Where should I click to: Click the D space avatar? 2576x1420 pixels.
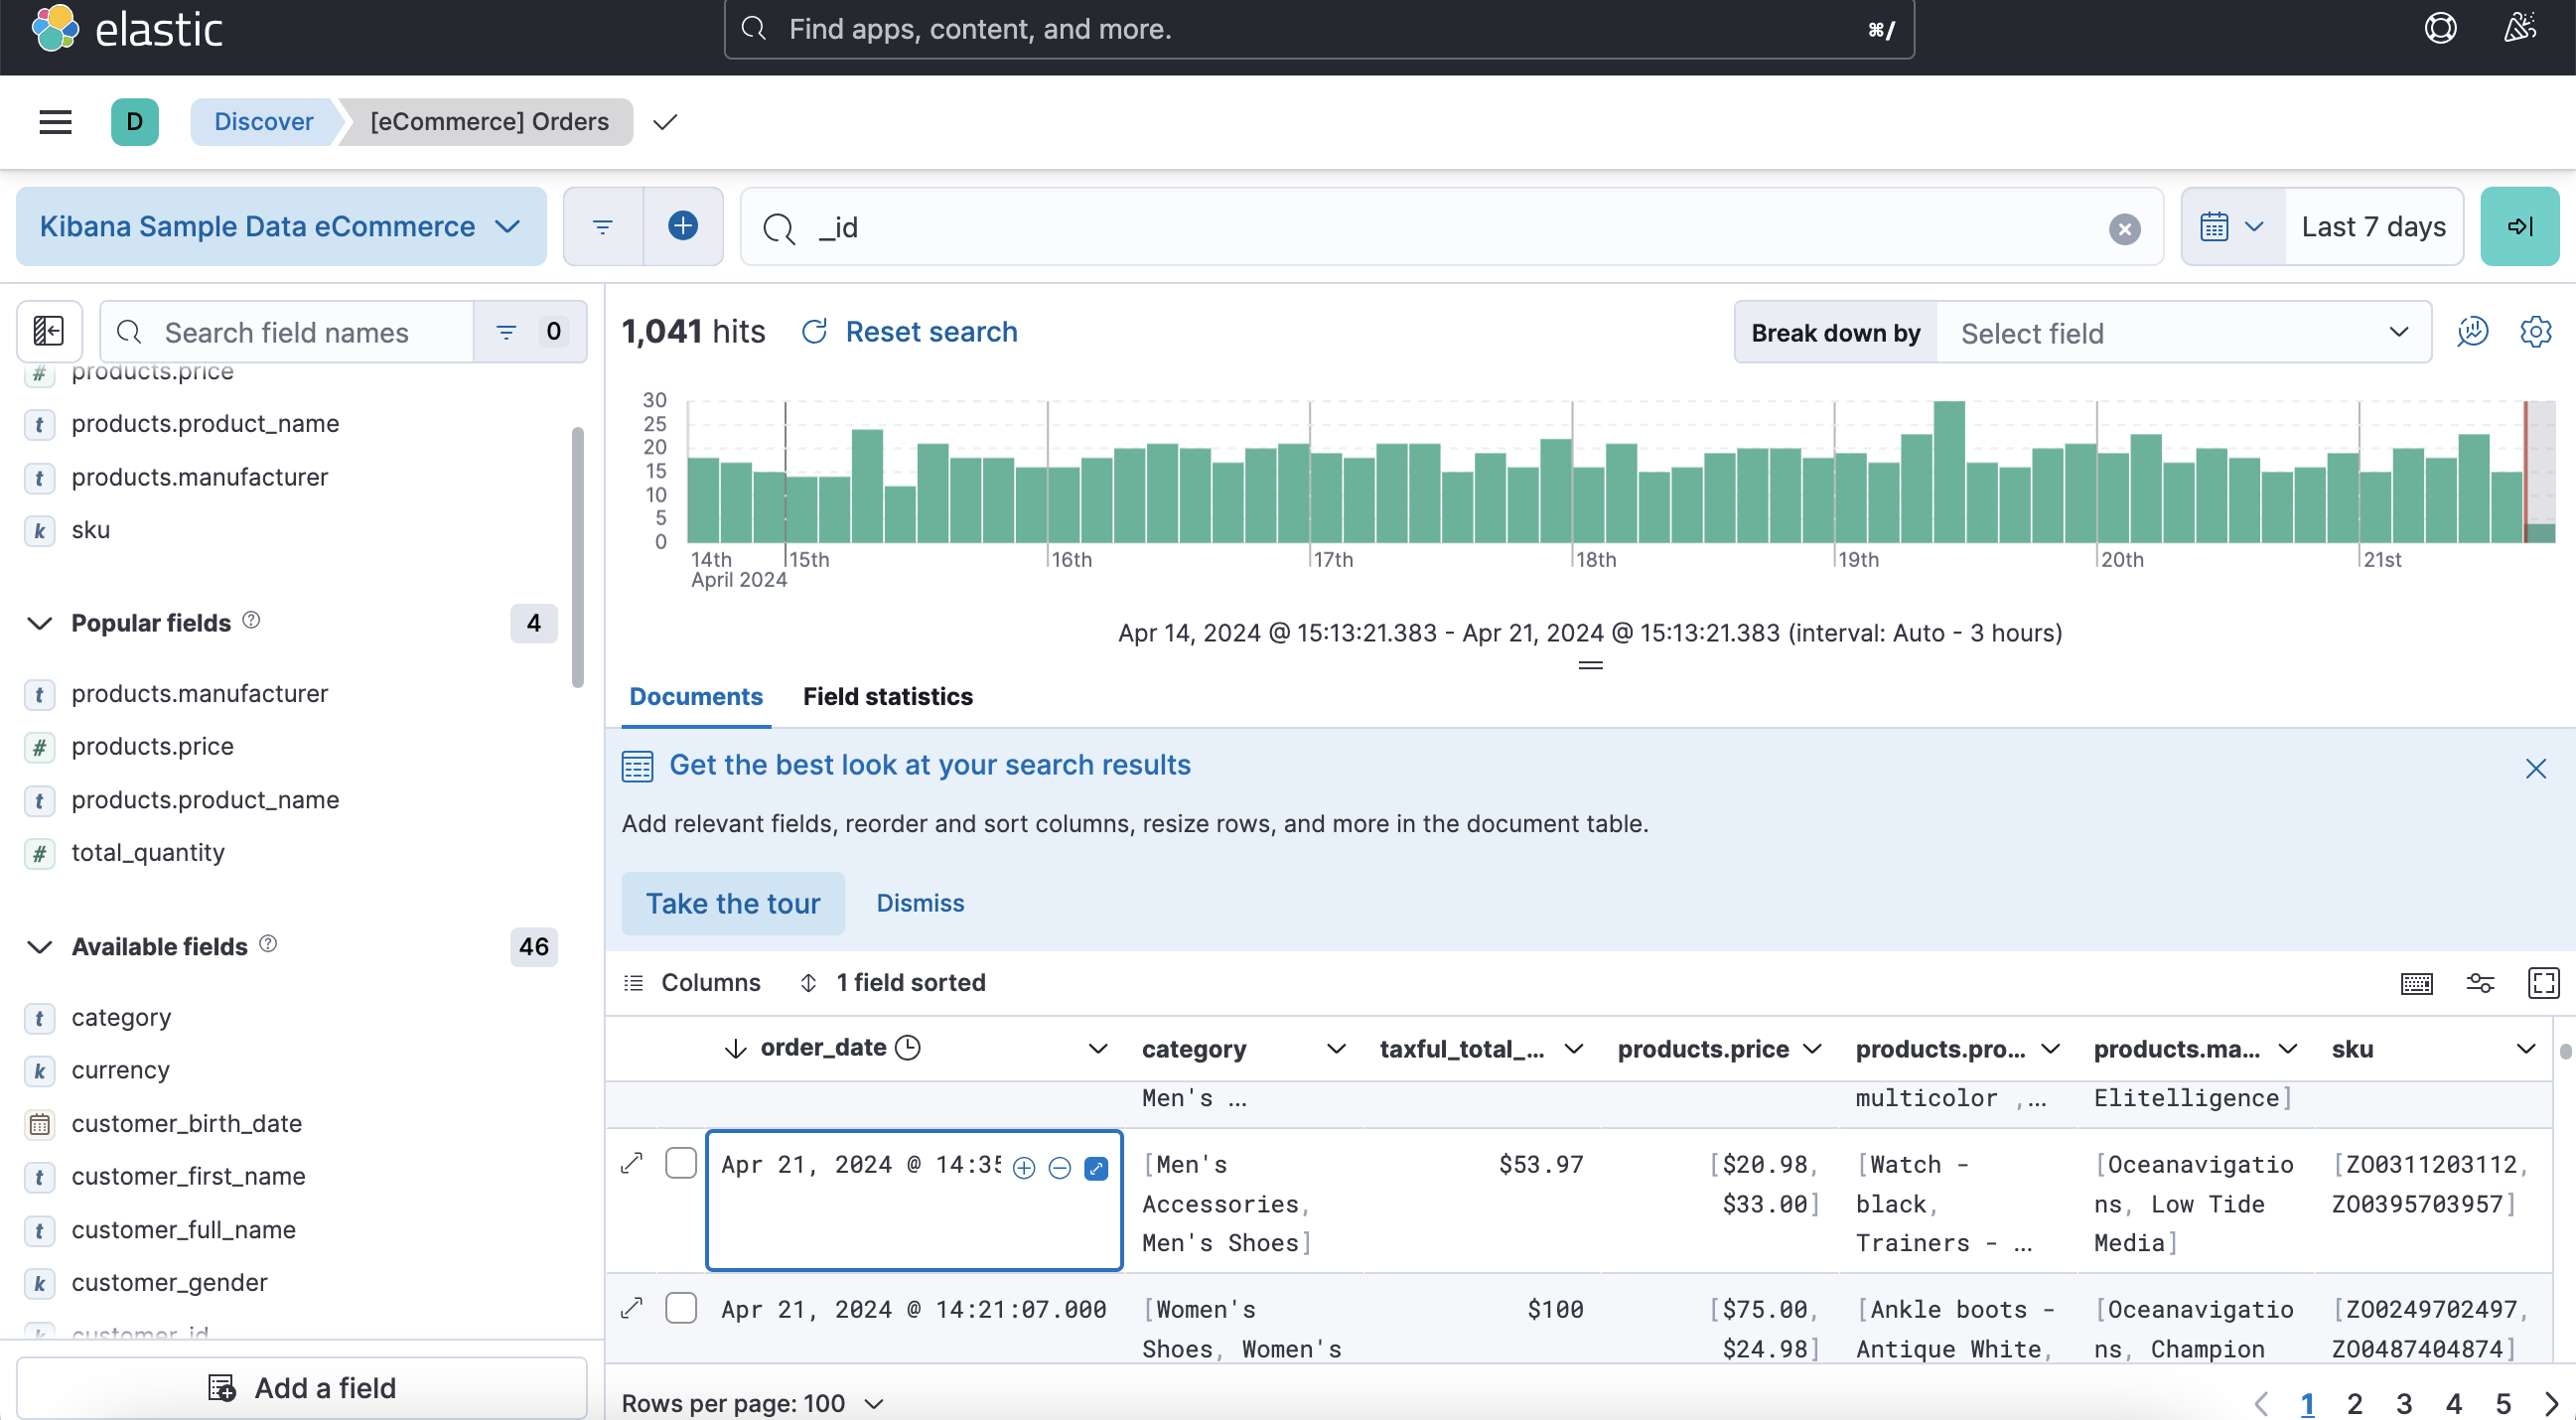click(x=135, y=122)
